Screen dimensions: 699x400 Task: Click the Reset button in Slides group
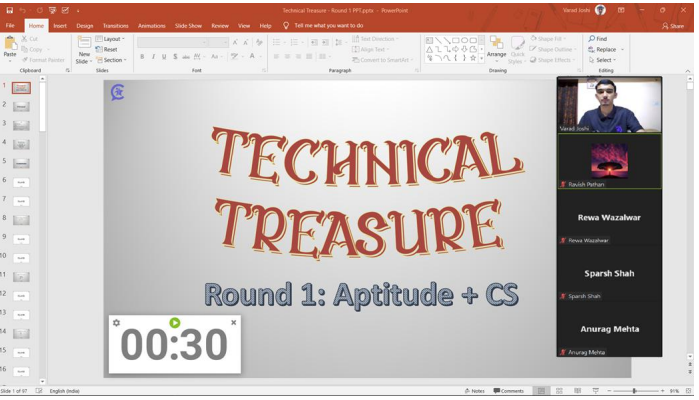(x=108, y=49)
